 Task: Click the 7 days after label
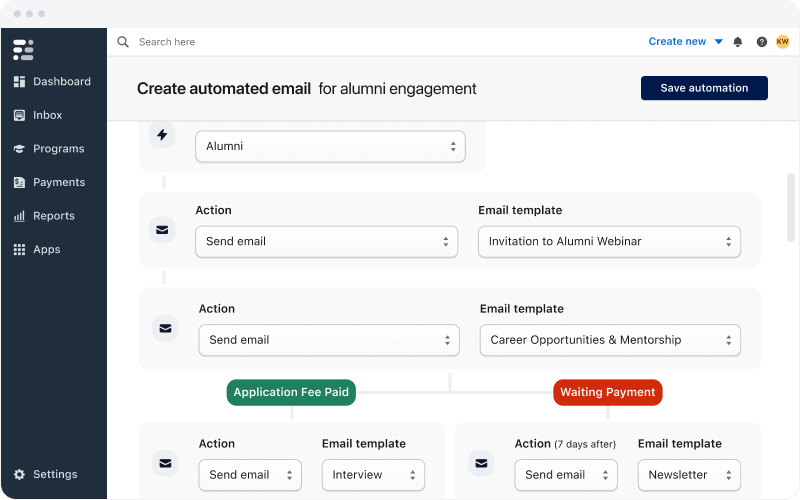coord(585,444)
